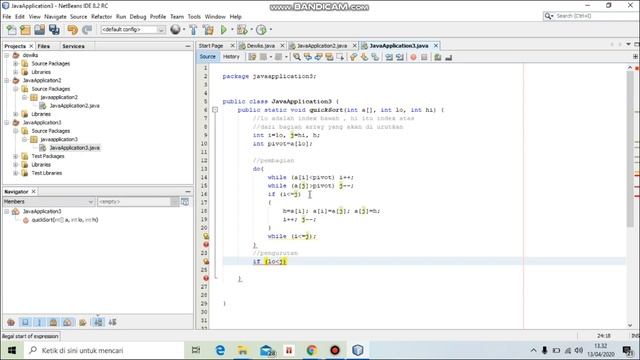Click the Shift Line Right icon
The height and width of the screenshot is (360, 640).
click(x=400, y=57)
